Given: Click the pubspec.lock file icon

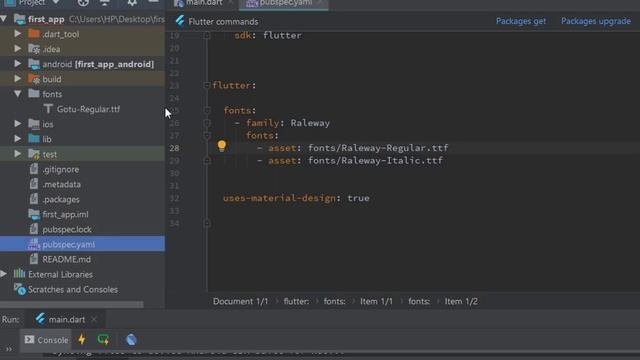Looking at the screenshot, I should [34, 229].
